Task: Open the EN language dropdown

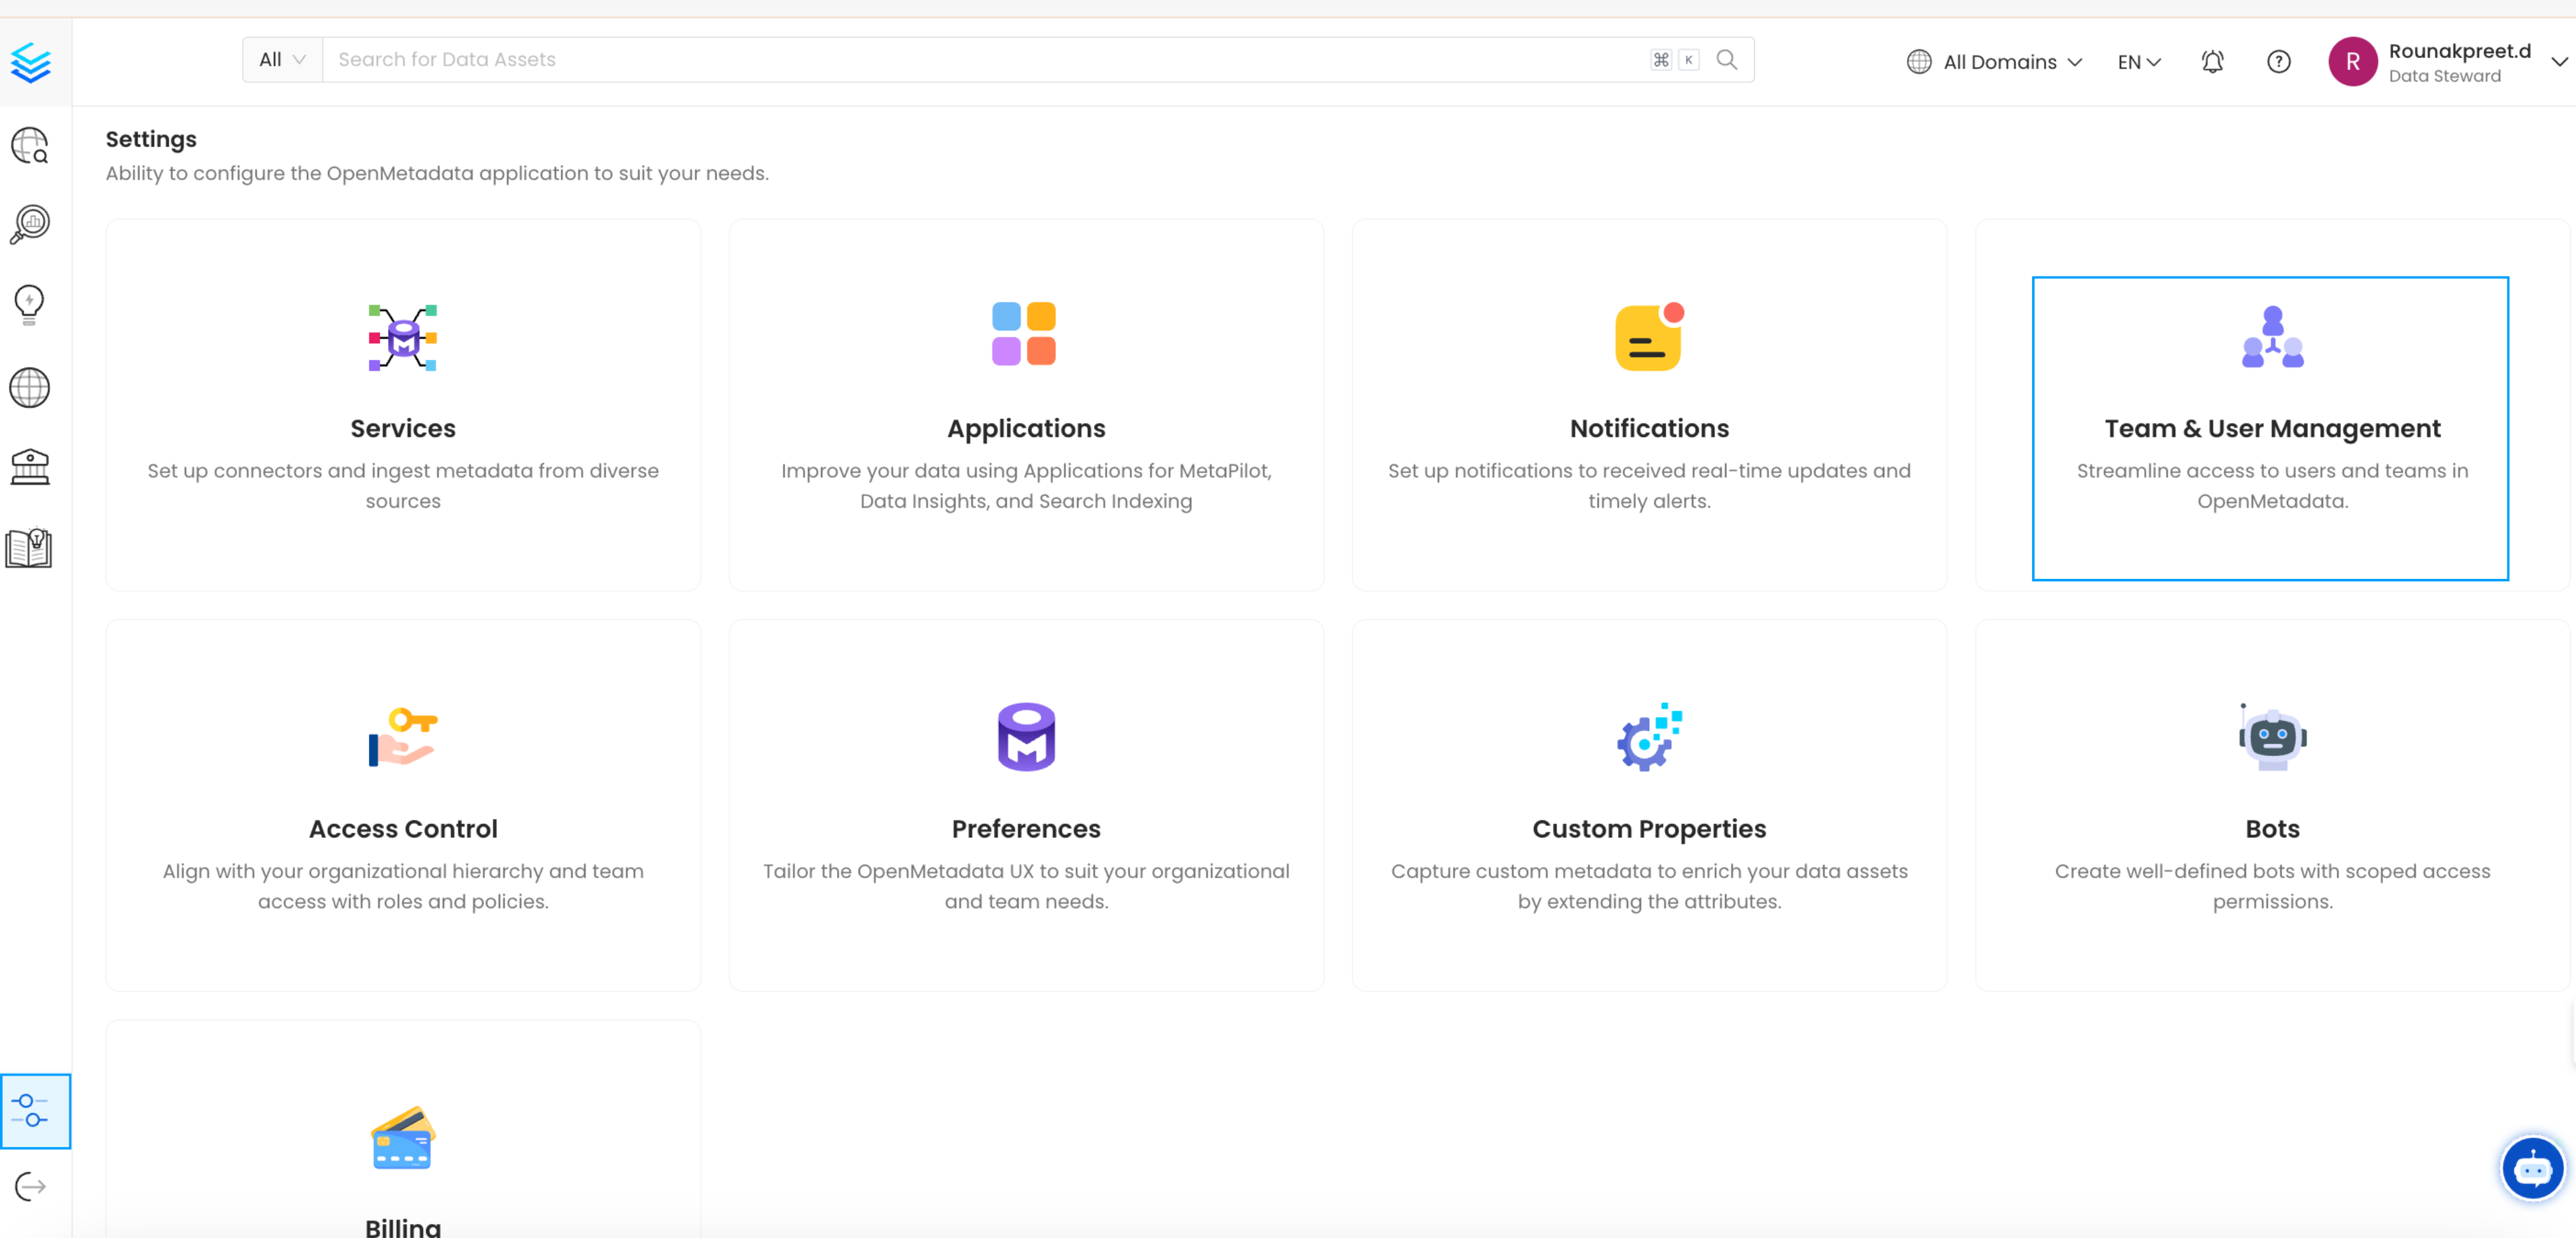Action: (x=2138, y=62)
